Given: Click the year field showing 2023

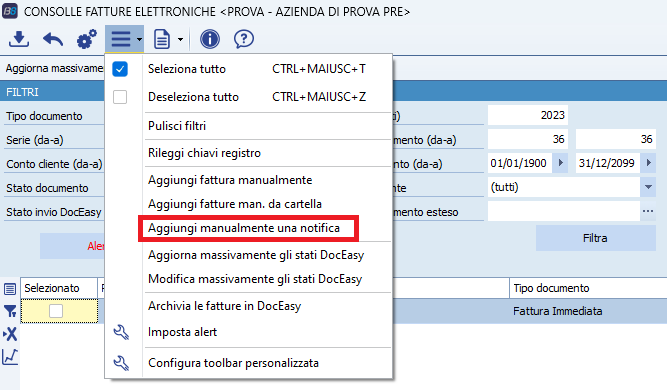Looking at the screenshot, I should [x=527, y=115].
